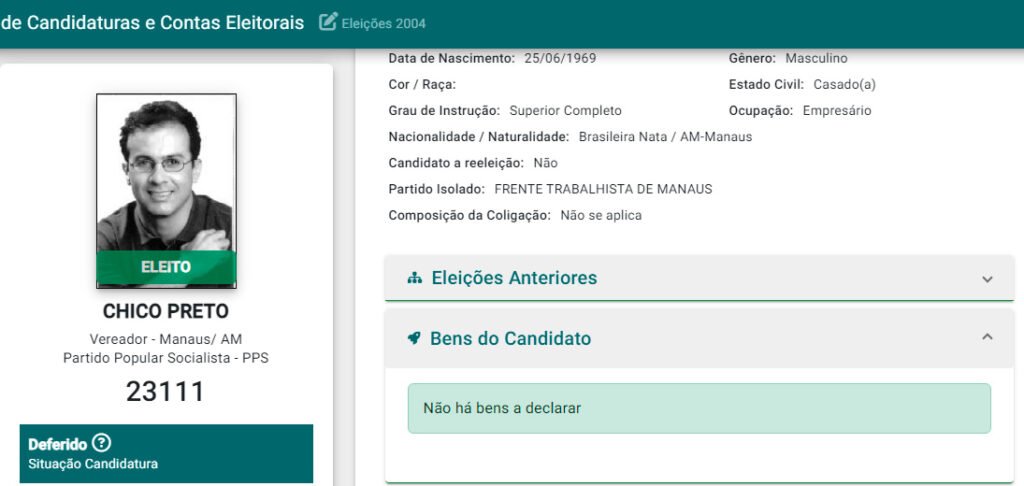Click the green ELEITO badge
The width and height of the screenshot is (1024, 486).
(x=166, y=267)
